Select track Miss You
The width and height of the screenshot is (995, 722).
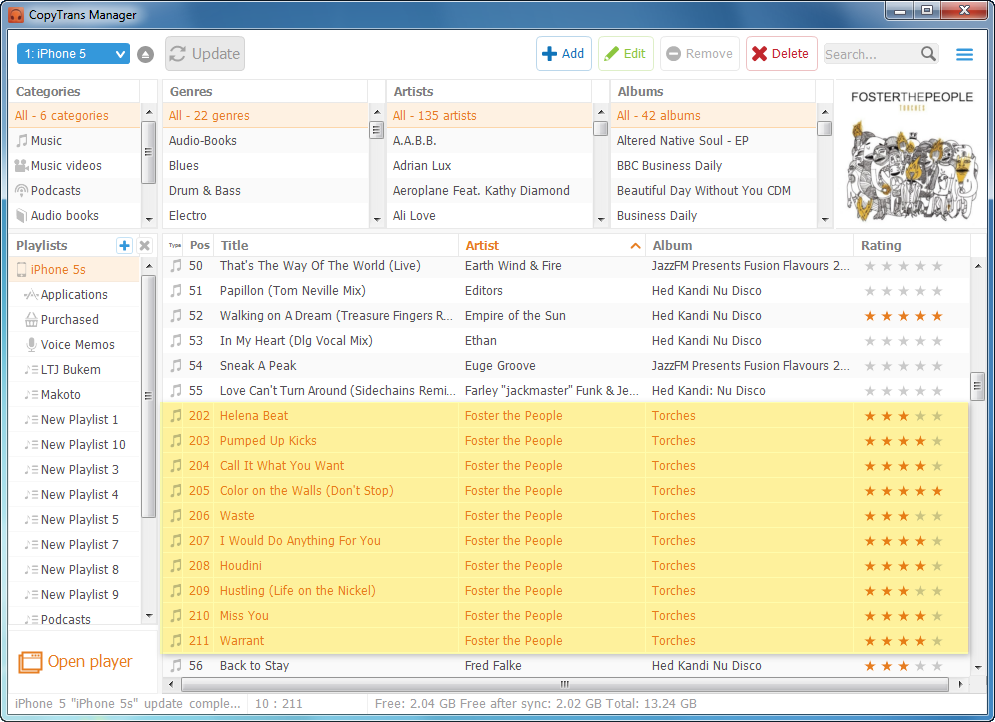(565, 616)
